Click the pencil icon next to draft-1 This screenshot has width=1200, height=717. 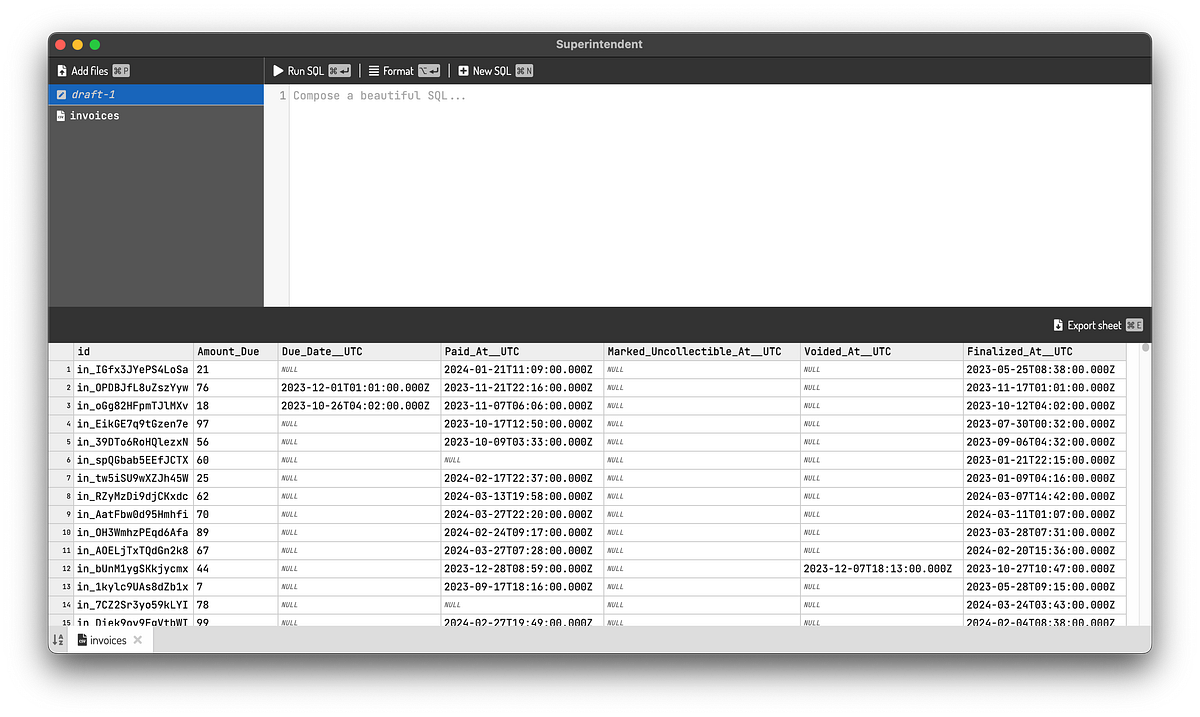tap(62, 94)
